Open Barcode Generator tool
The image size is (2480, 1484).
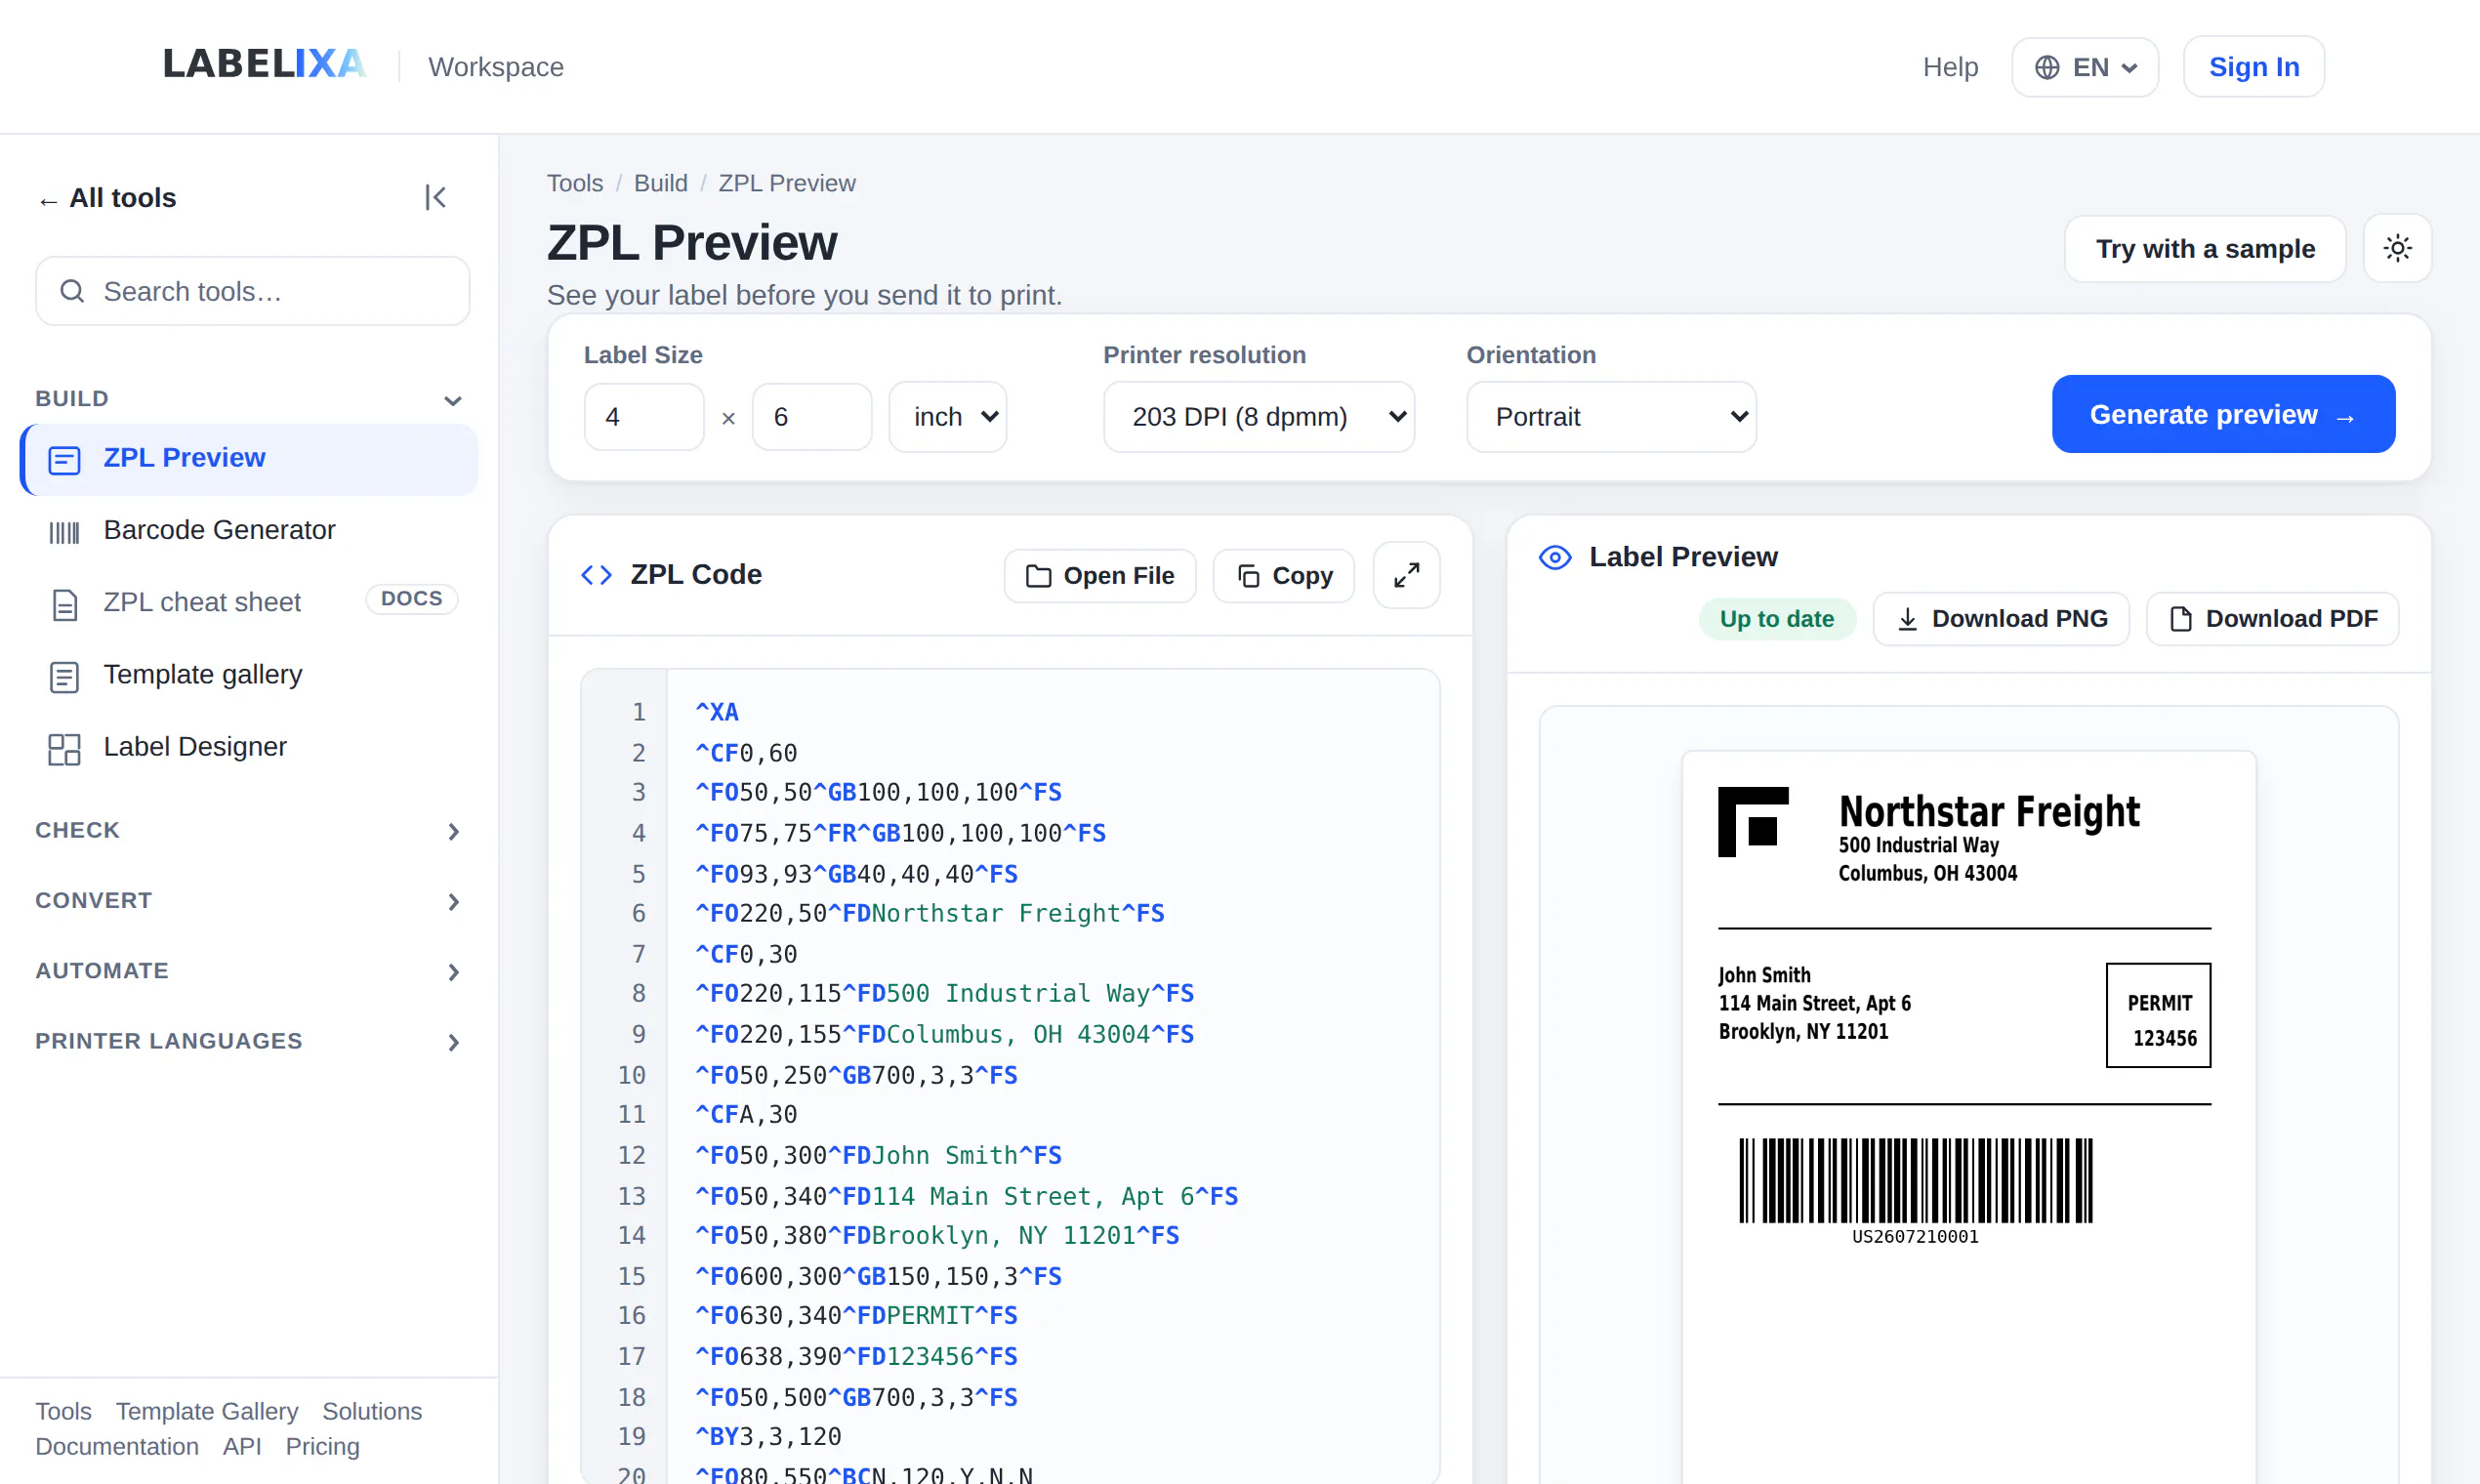tap(249, 530)
